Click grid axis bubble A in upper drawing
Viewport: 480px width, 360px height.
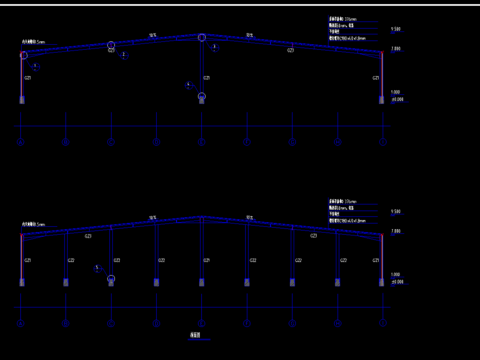[21, 142]
